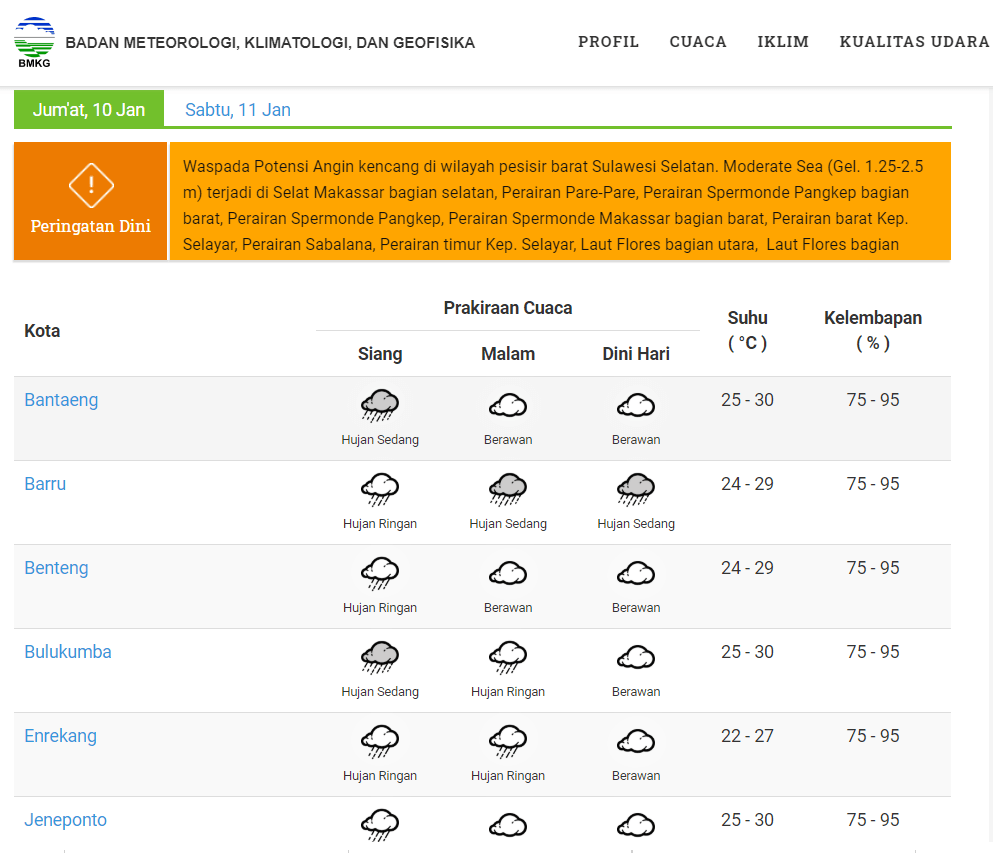Screen dimensions: 993x853
Task: Click Benteng Dini Hari Berawan icon
Action: pyautogui.click(x=636, y=573)
